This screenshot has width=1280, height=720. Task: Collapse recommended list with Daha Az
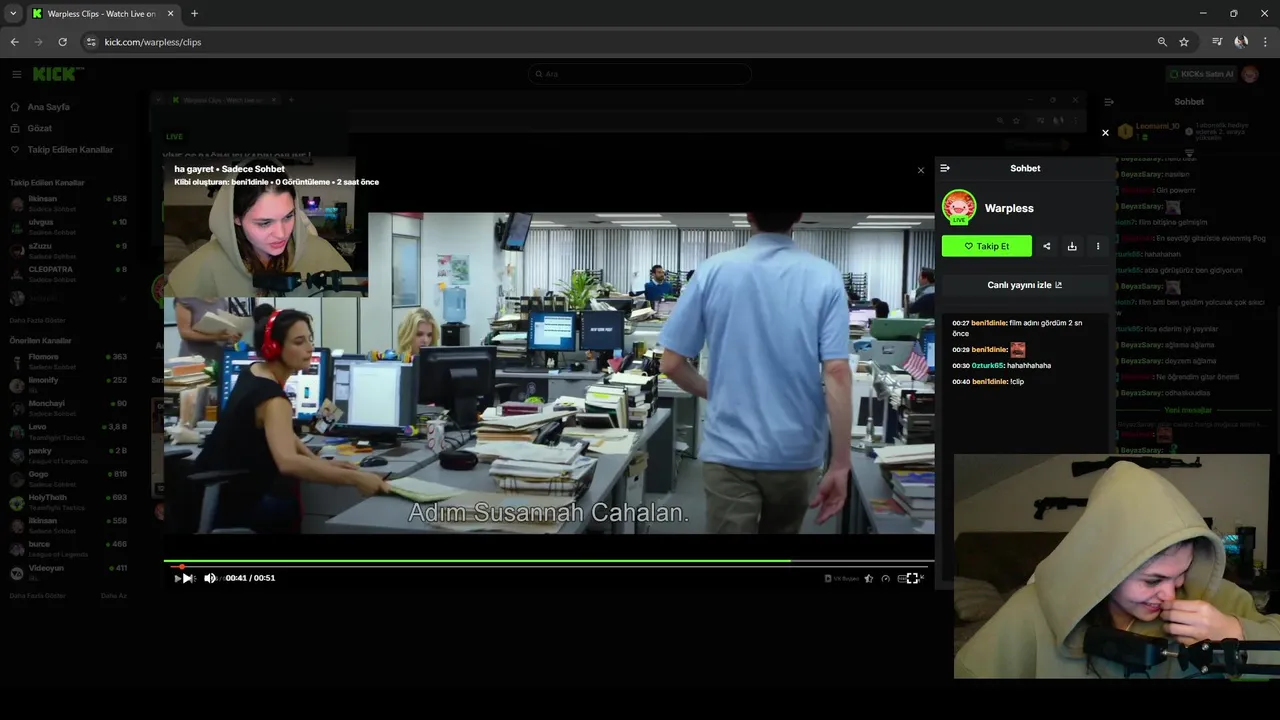pyautogui.click(x=114, y=596)
